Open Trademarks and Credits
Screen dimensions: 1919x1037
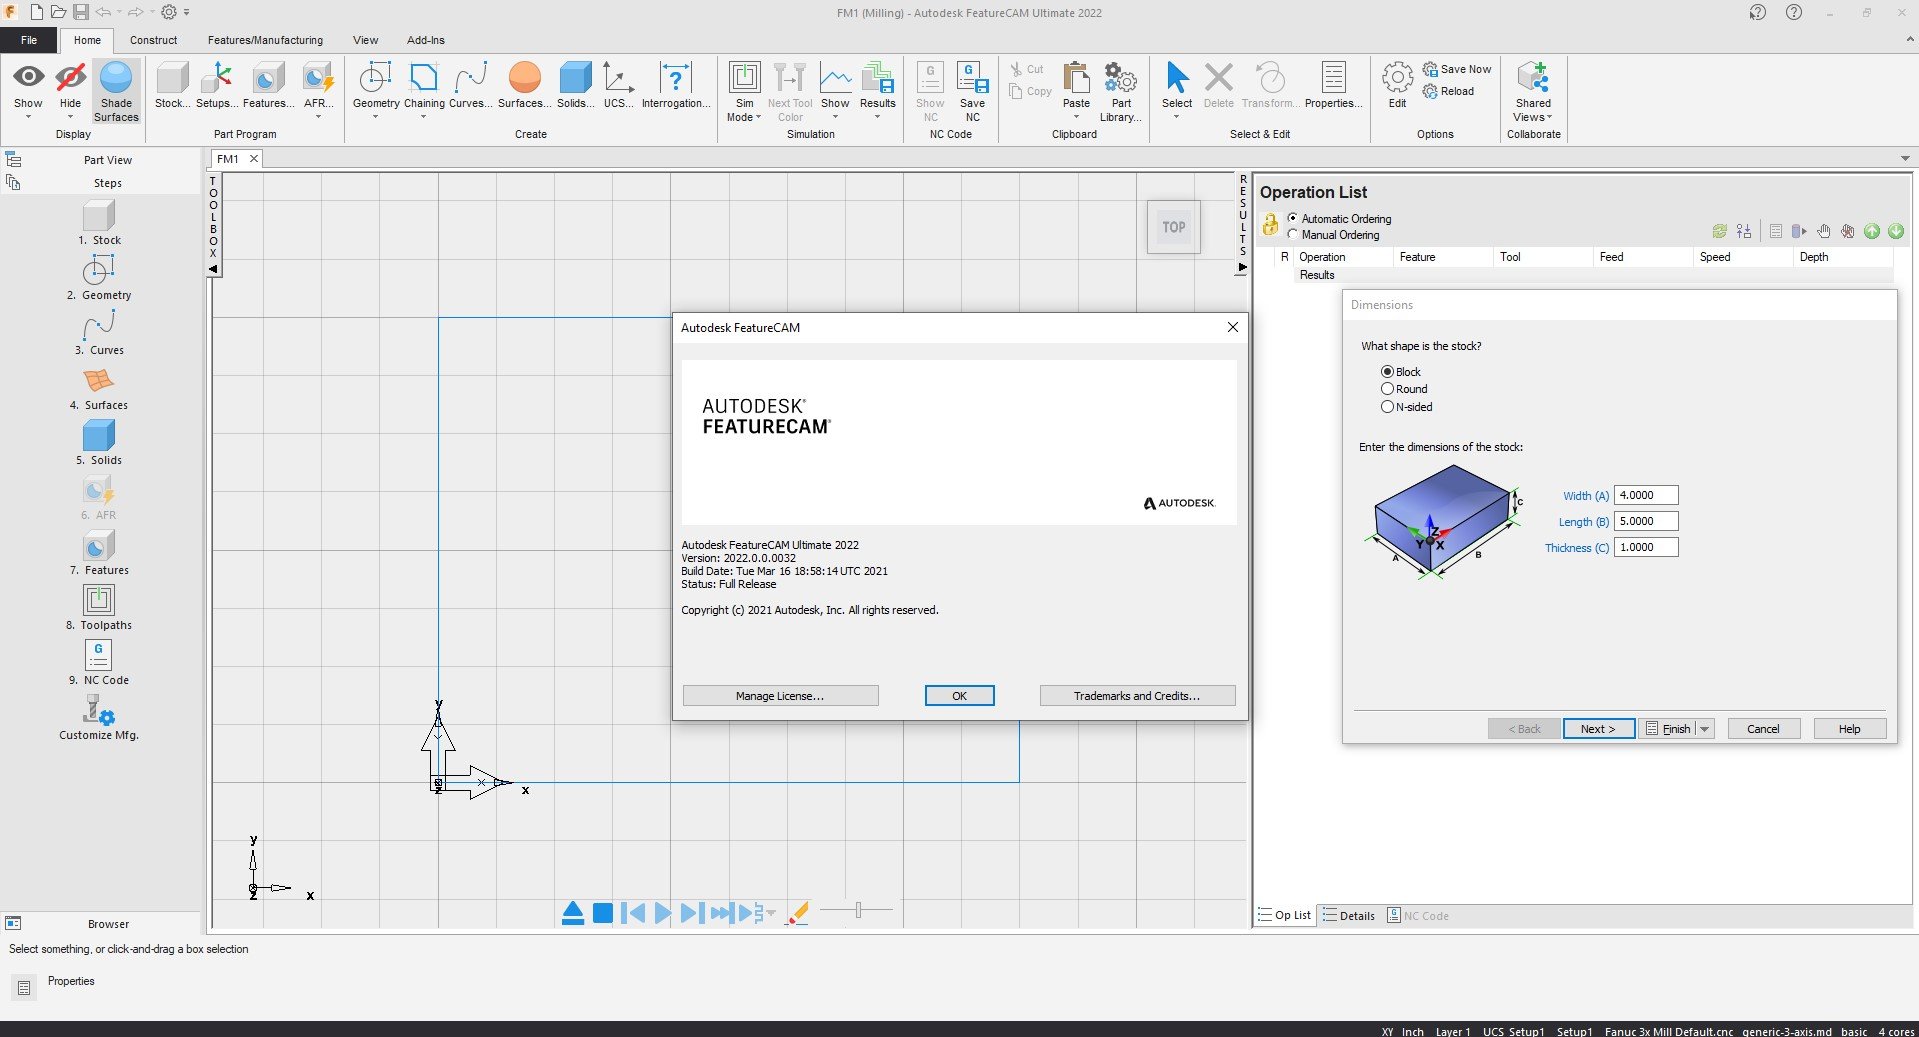click(x=1137, y=696)
